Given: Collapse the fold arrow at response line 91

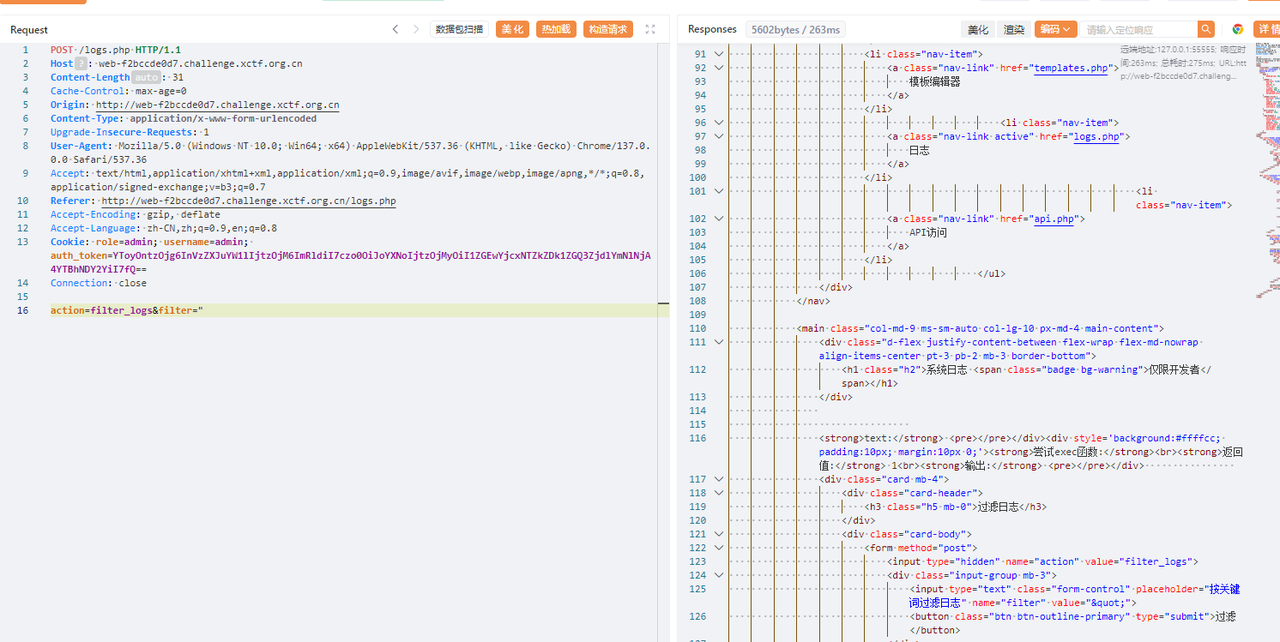Looking at the screenshot, I should pyautogui.click(x=718, y=54).
